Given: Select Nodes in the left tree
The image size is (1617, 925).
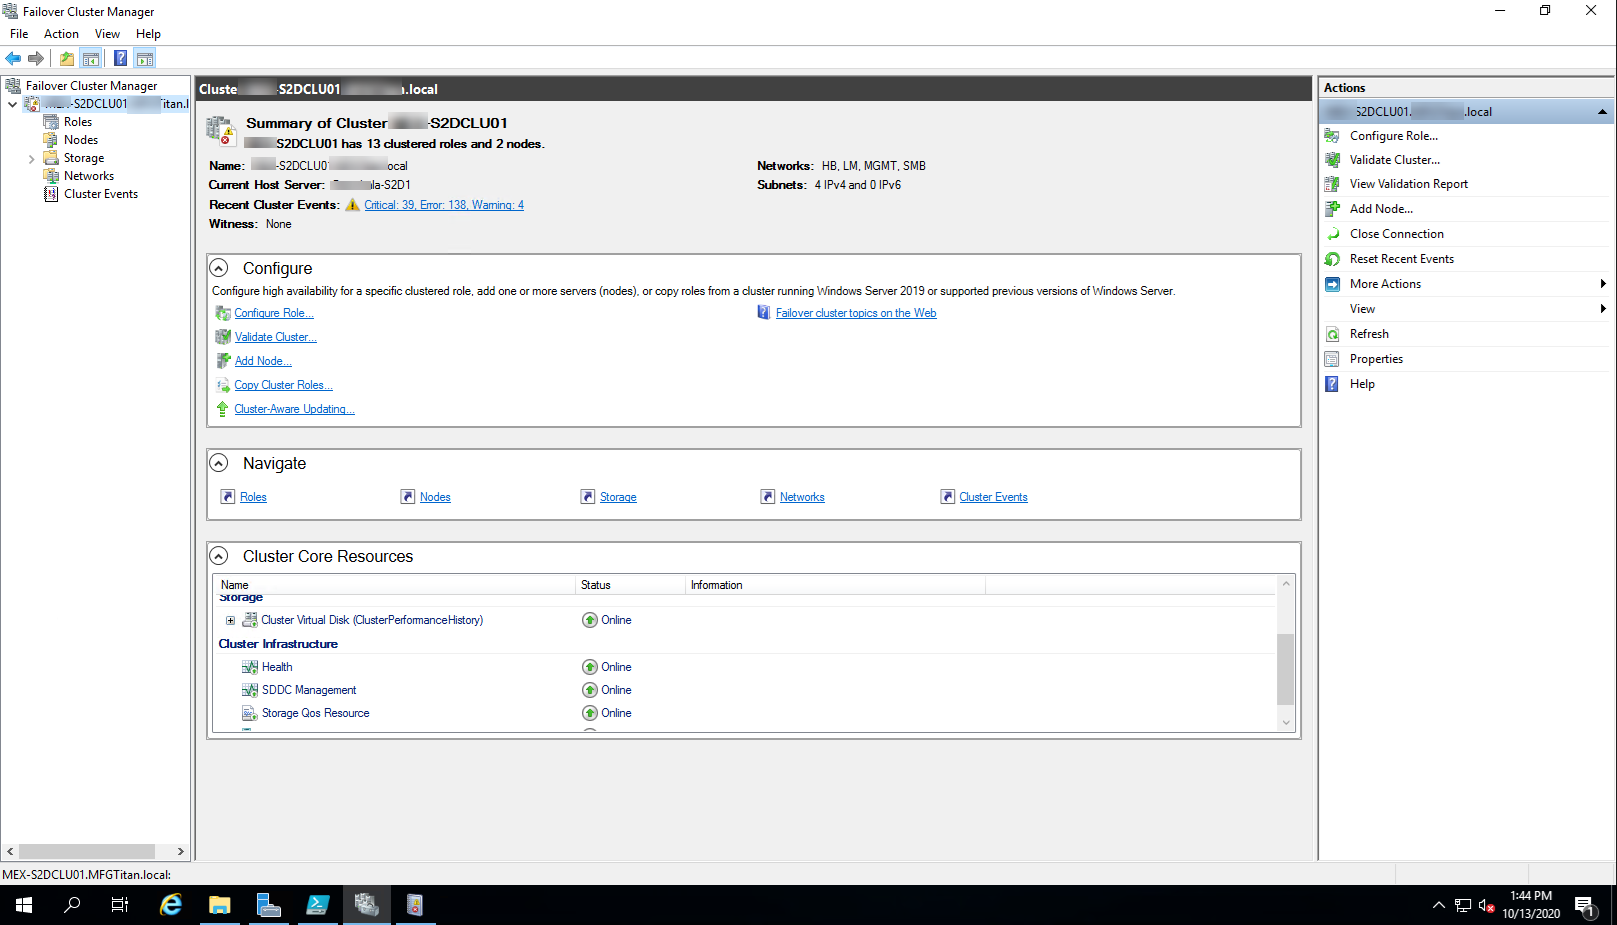Looking at the screenshot, I should pyautogui.click(x=81, y=140).
